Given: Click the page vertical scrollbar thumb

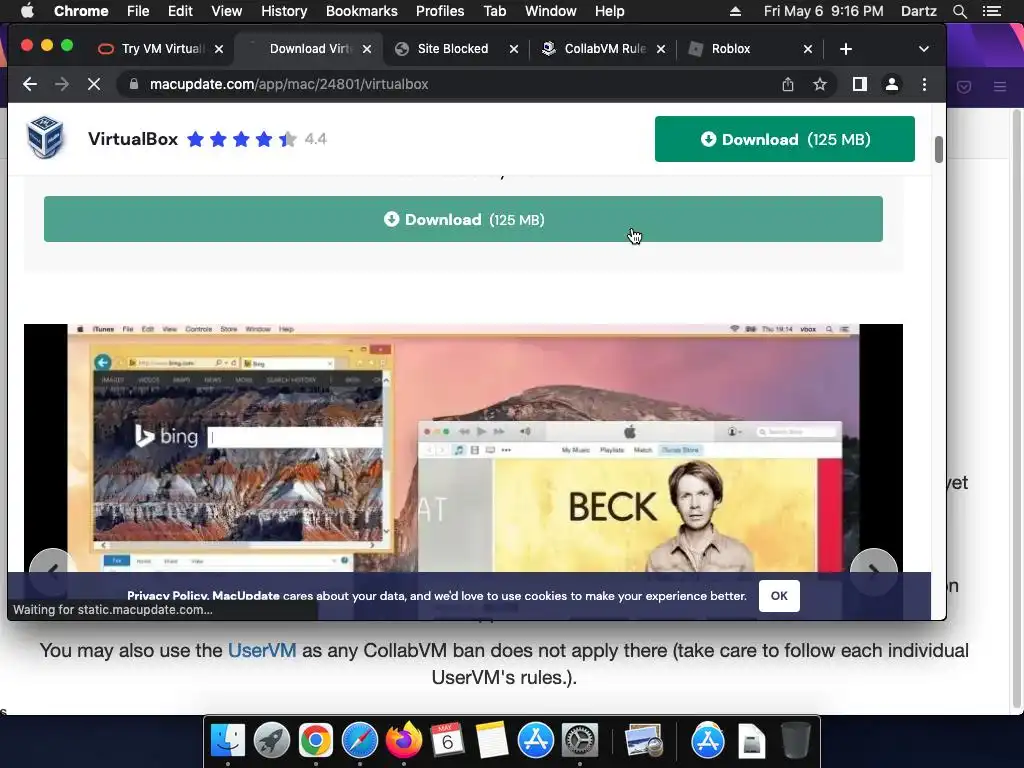Looking at the screenshot, I should point(938,150).
